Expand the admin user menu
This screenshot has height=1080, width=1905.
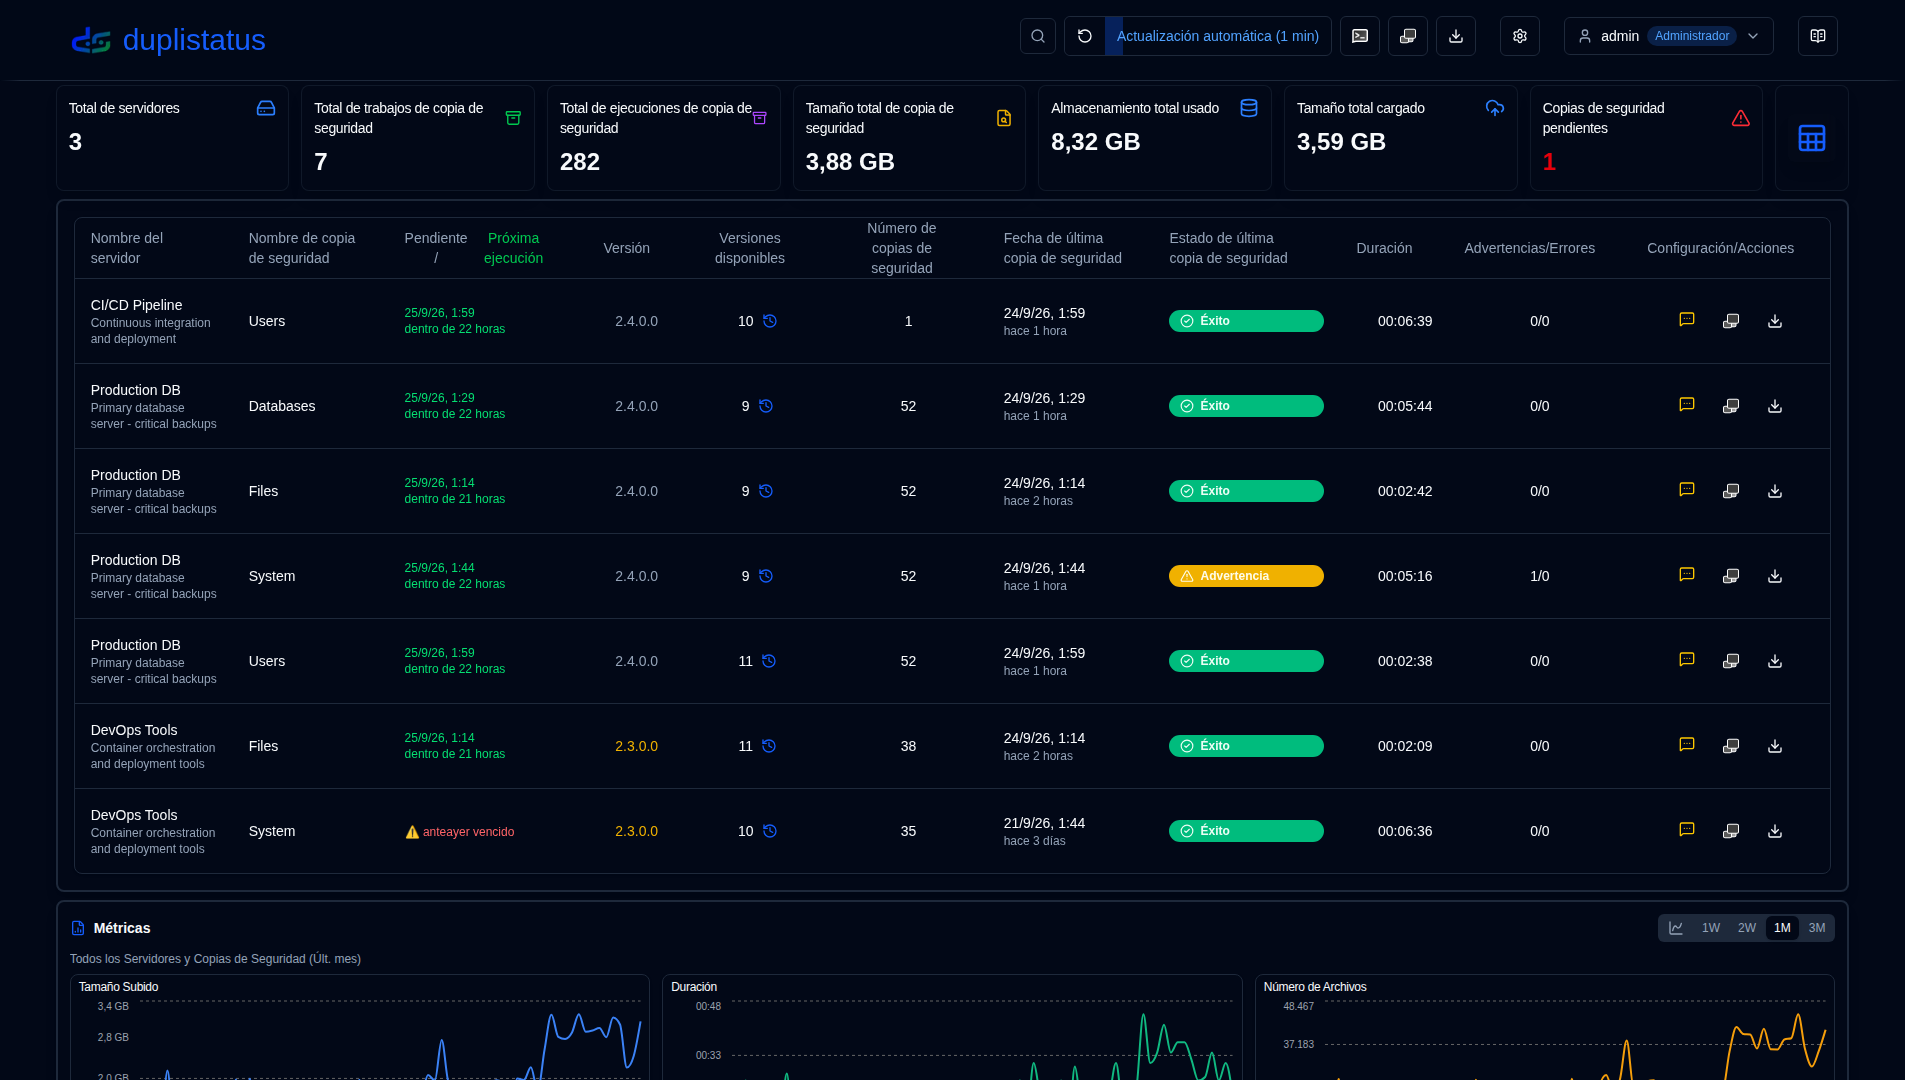coord(1669,36)
